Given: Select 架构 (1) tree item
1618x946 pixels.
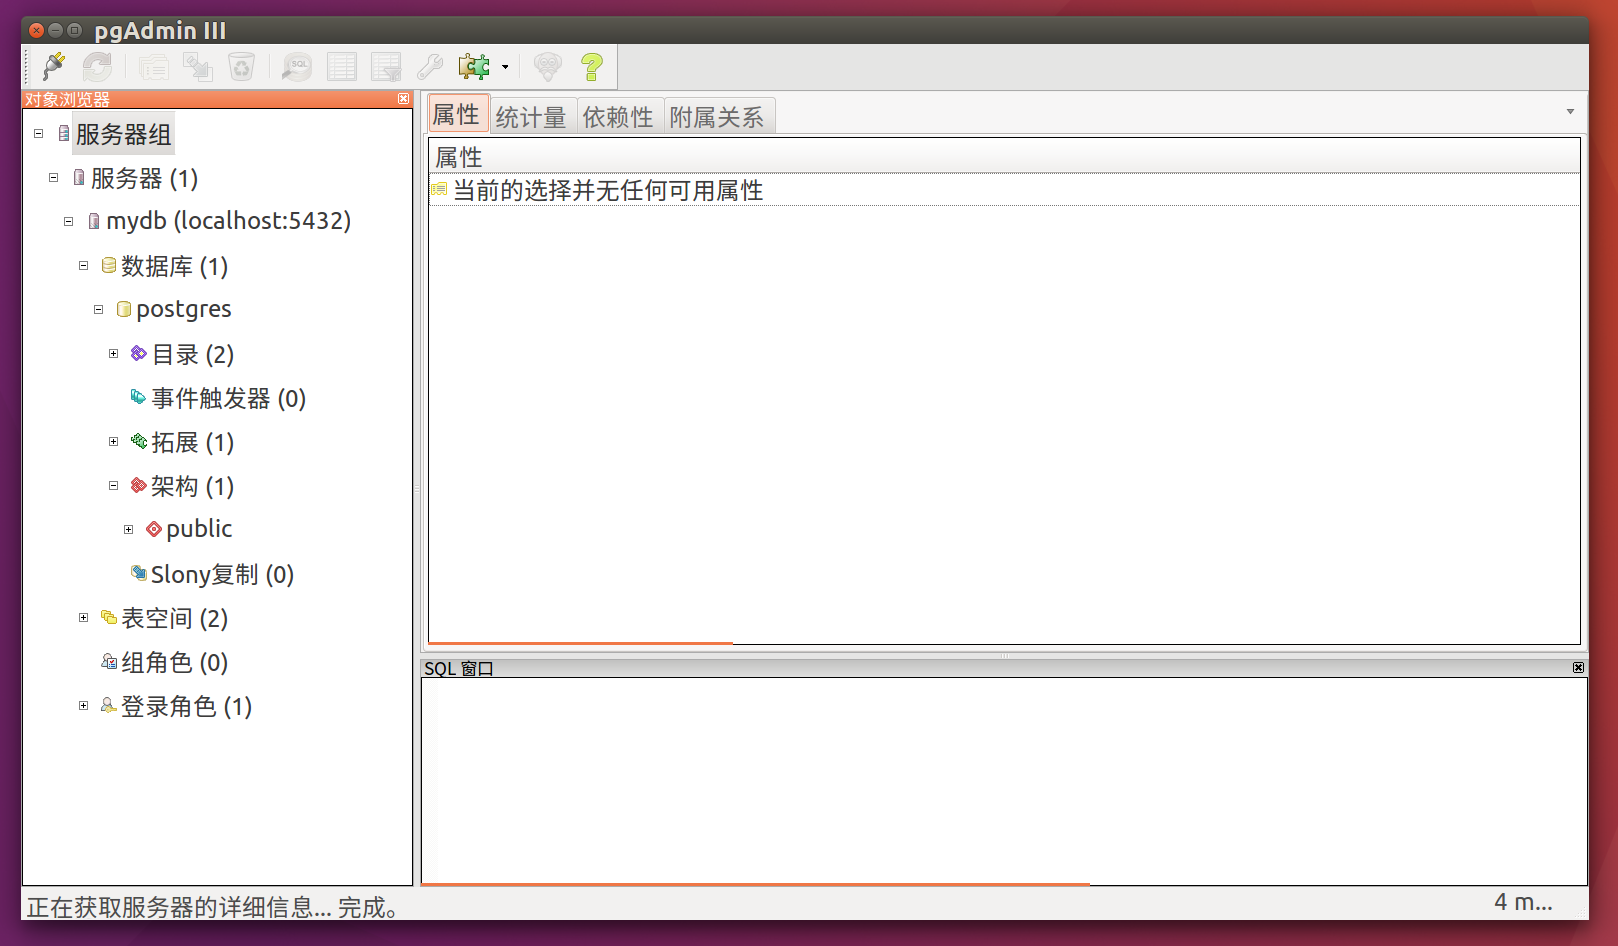Looking at the screenshot, I should (193, 486).
